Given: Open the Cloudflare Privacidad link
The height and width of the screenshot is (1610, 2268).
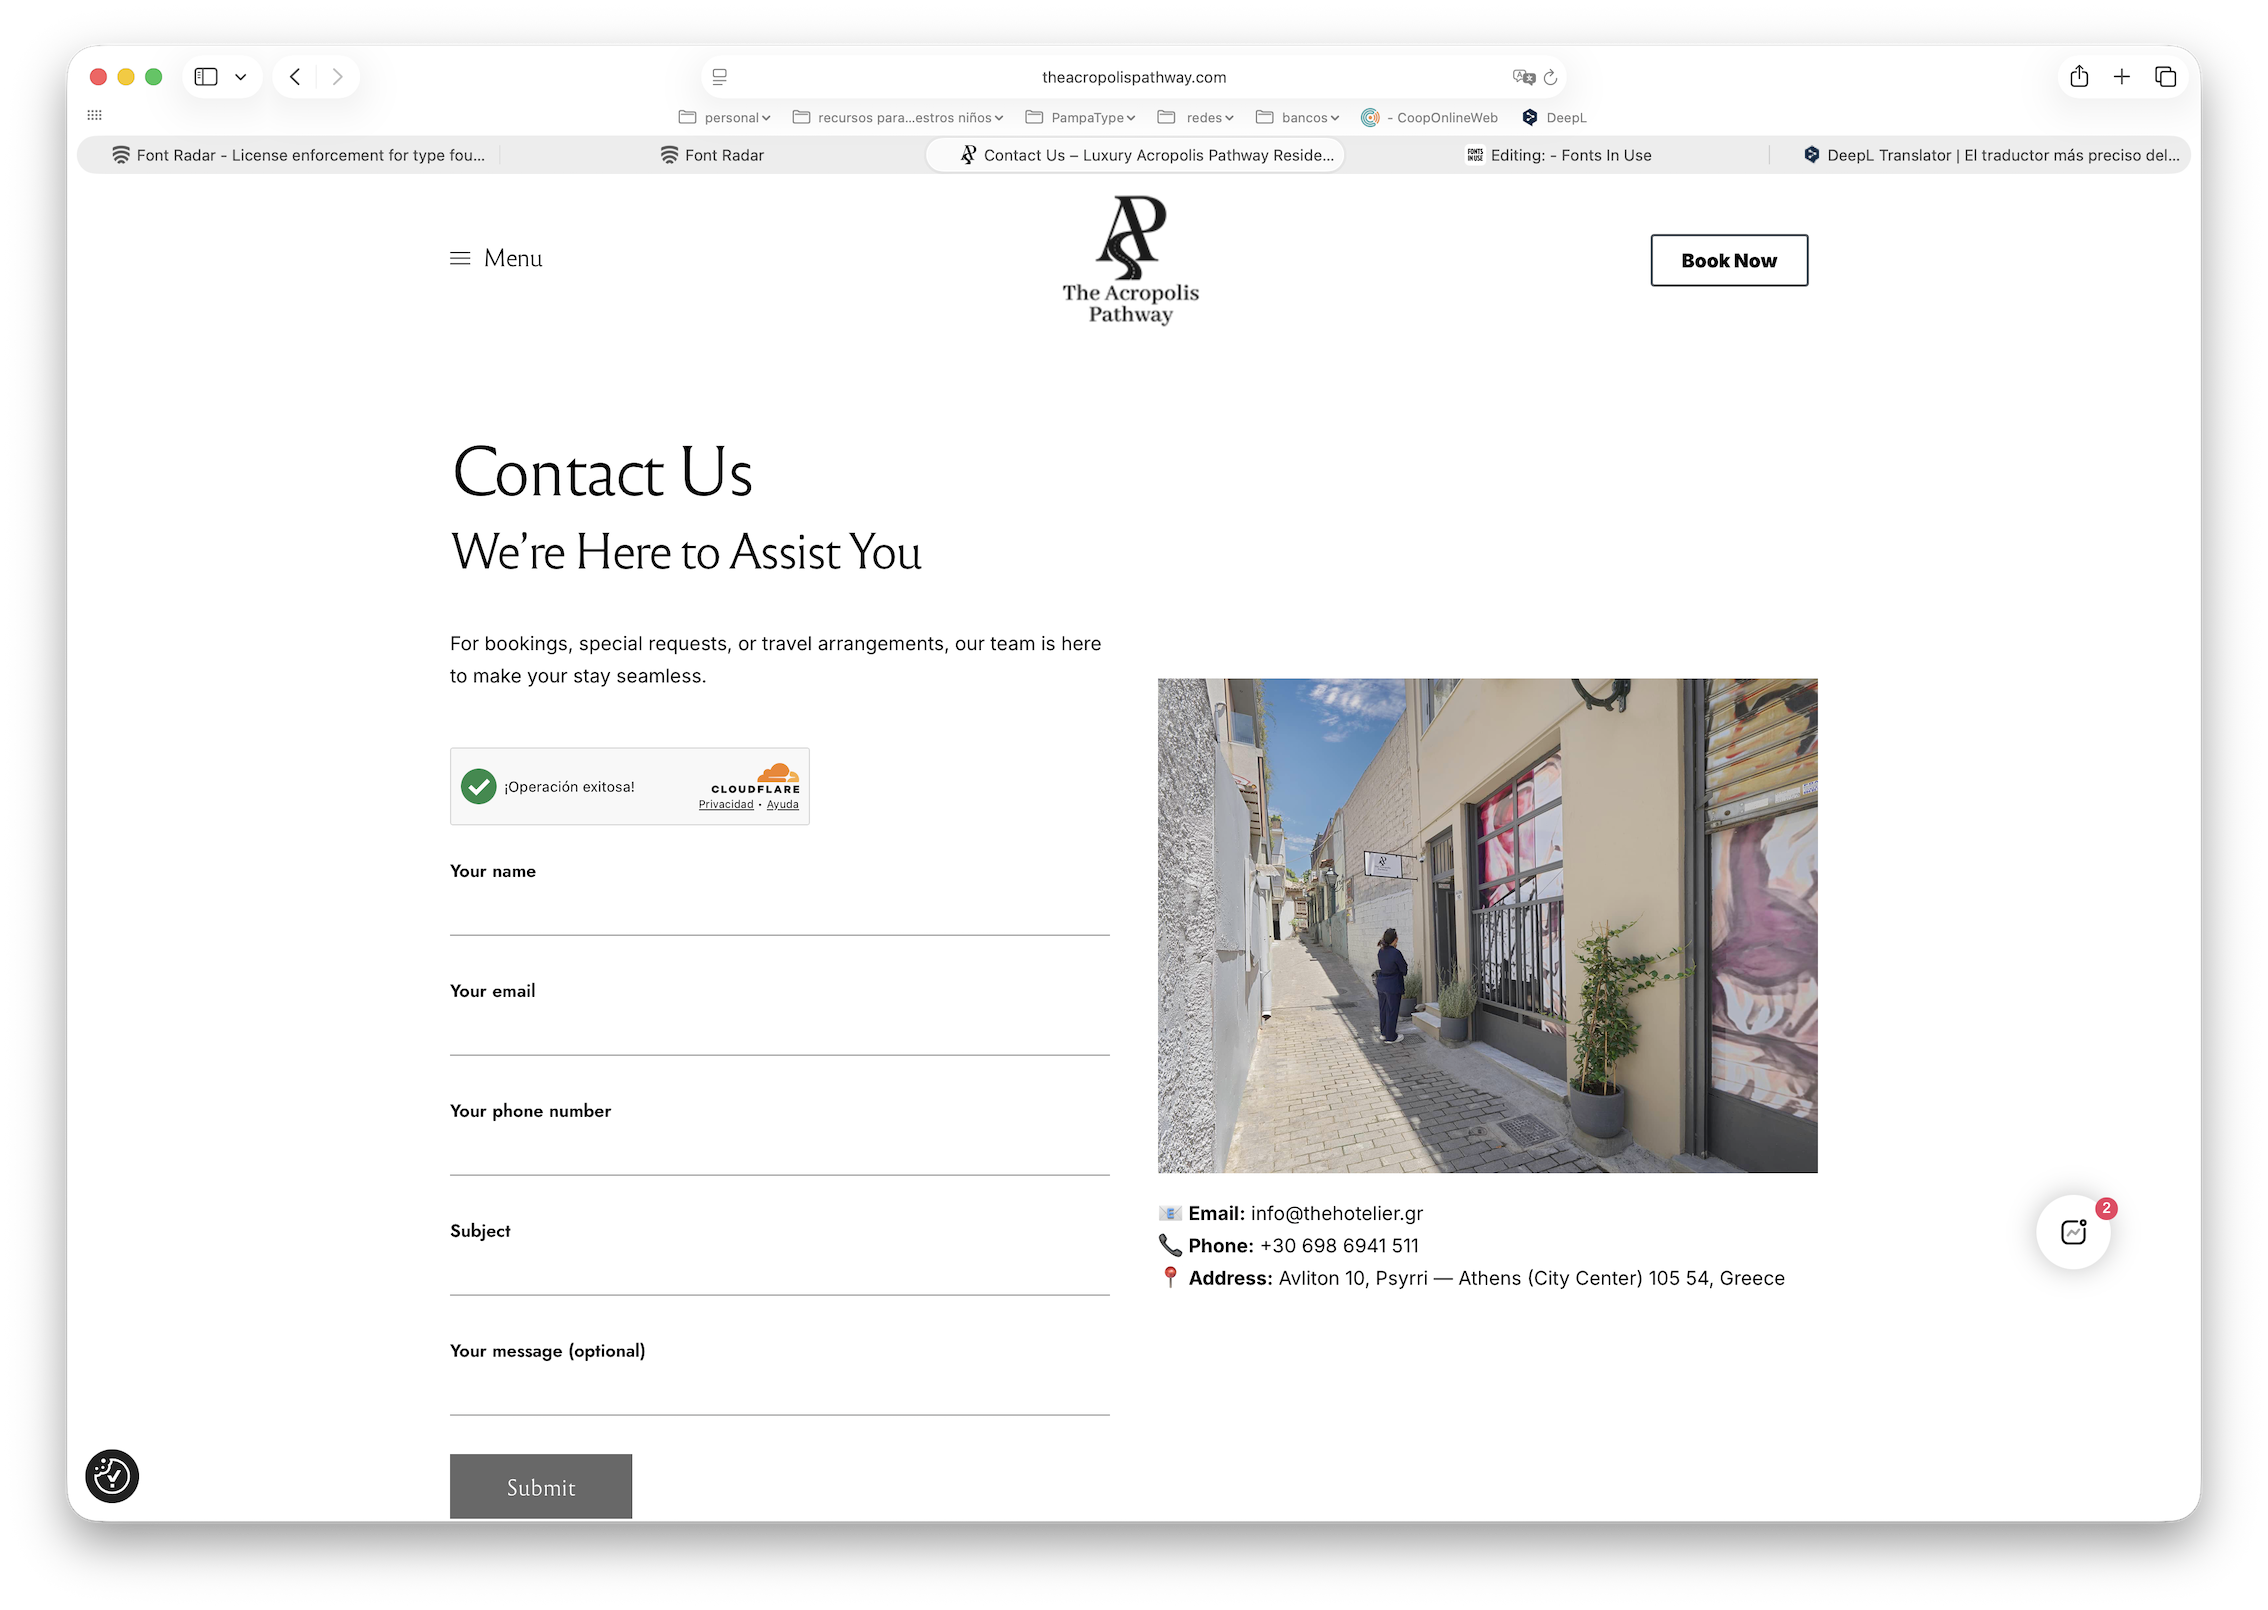Looking at the screenshot, I should click(726, 804).
